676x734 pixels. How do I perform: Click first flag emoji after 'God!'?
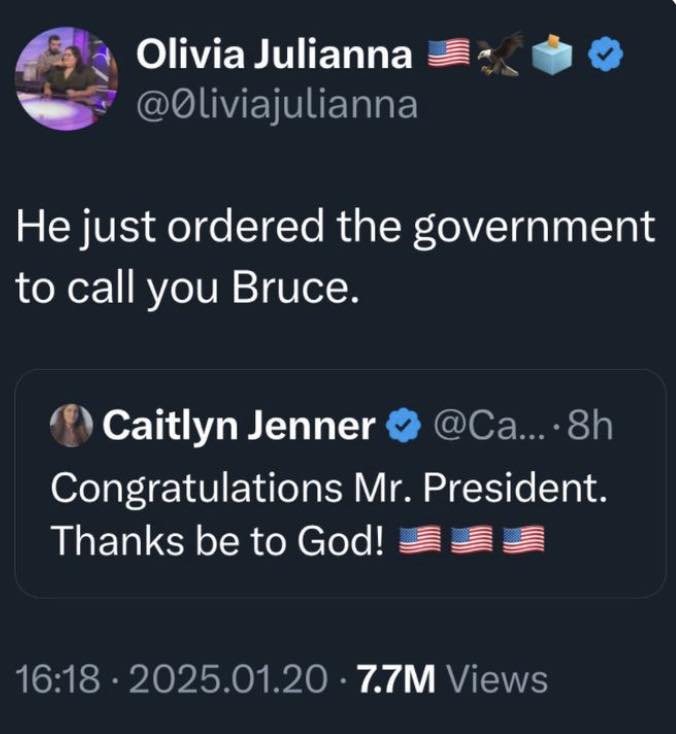[x=419, y=541]
